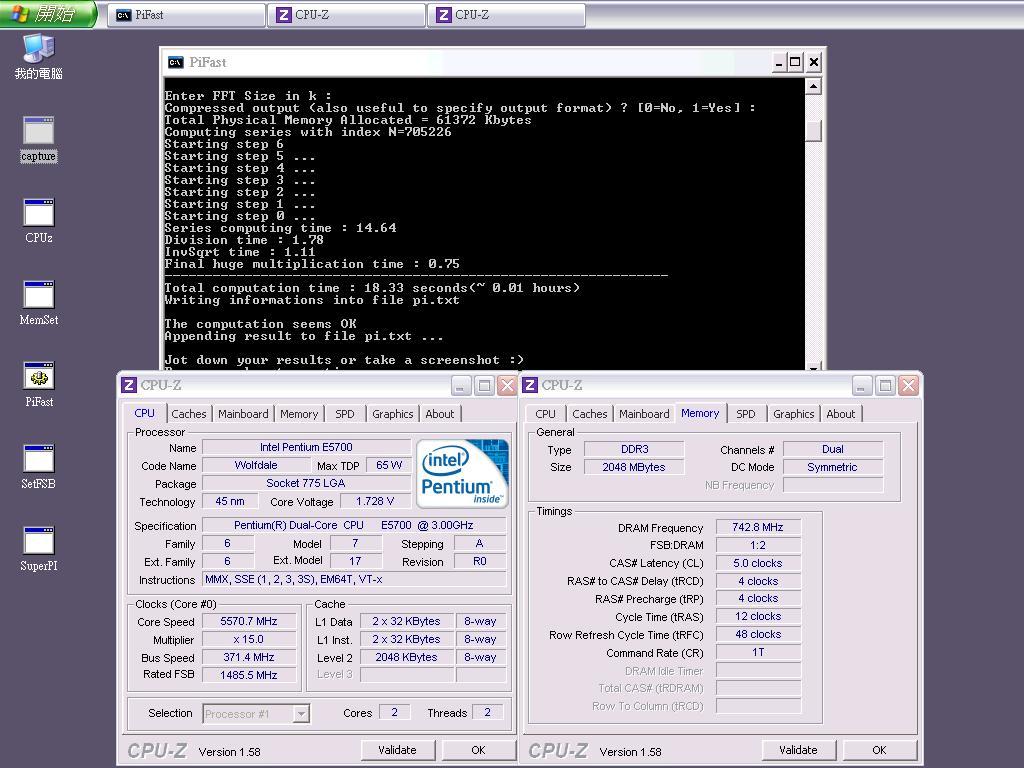Open Graphics tab in right CPU-Z
Image resolution: width=1024 pixels, height=768 pixels.
[x=793, y=414]
